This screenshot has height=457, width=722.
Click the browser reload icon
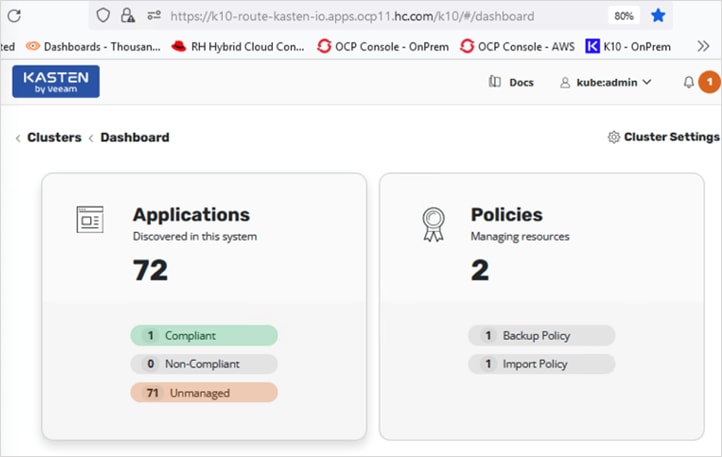pos(14,16)
